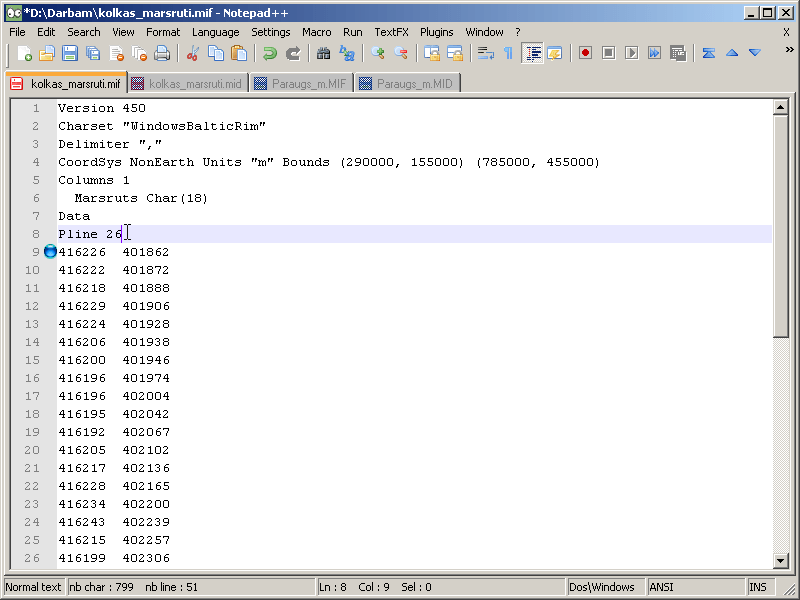The width and height of the screenshot is (800, 600).
Task: Switch to the Paraugs_m.MID tab
Action: (x=408, y=84)
